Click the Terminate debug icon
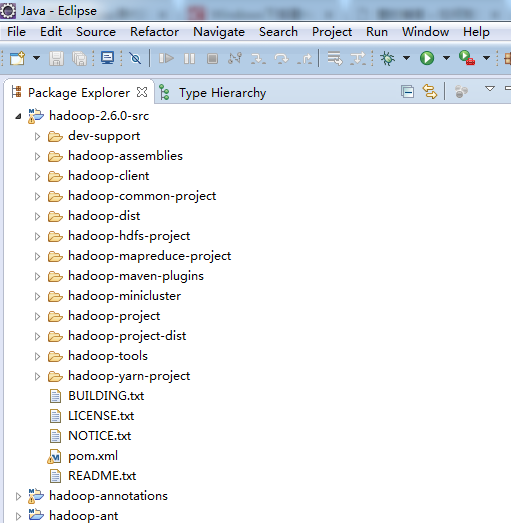 pos(212,59)
